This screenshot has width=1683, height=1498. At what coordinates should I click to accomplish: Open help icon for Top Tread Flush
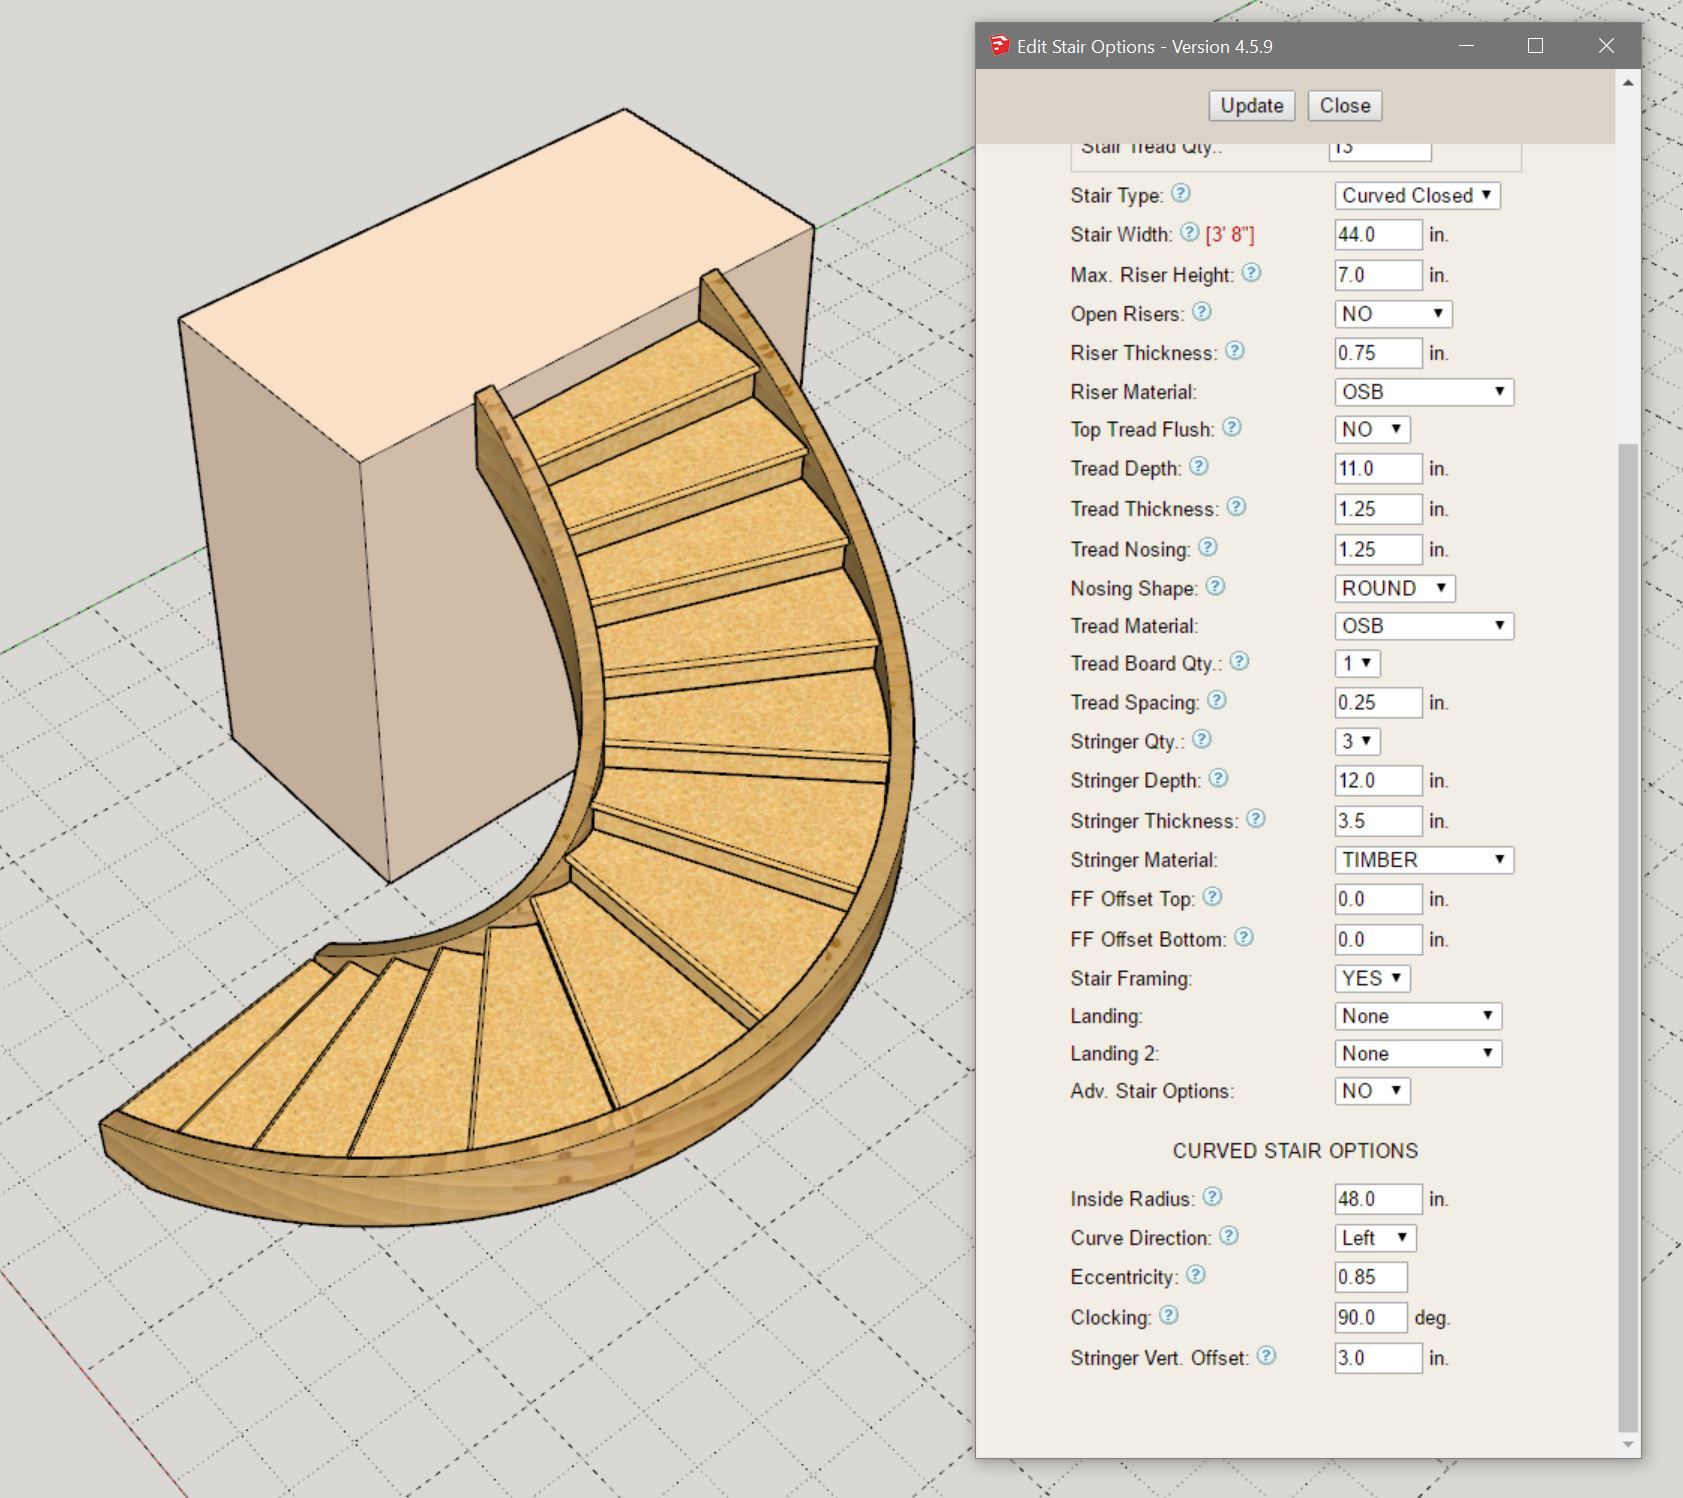click(1232, 427)
